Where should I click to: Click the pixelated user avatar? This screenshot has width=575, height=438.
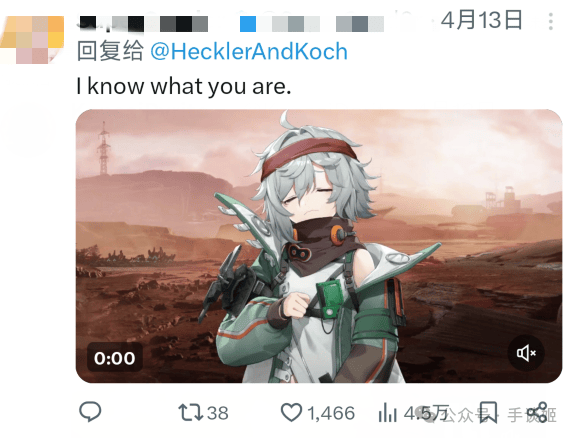click(x=32, y=40)
